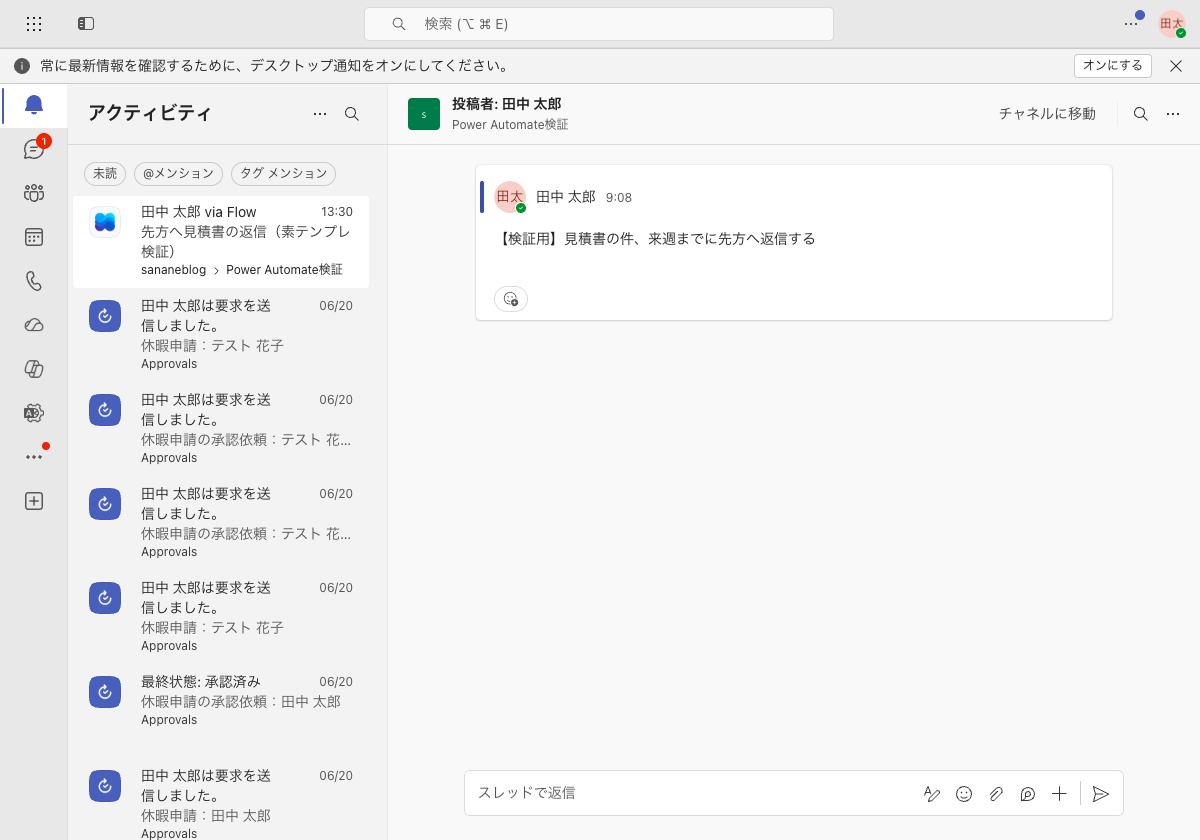
Task: Open the app launcher grid icon
Action: (x=34, y=24)
